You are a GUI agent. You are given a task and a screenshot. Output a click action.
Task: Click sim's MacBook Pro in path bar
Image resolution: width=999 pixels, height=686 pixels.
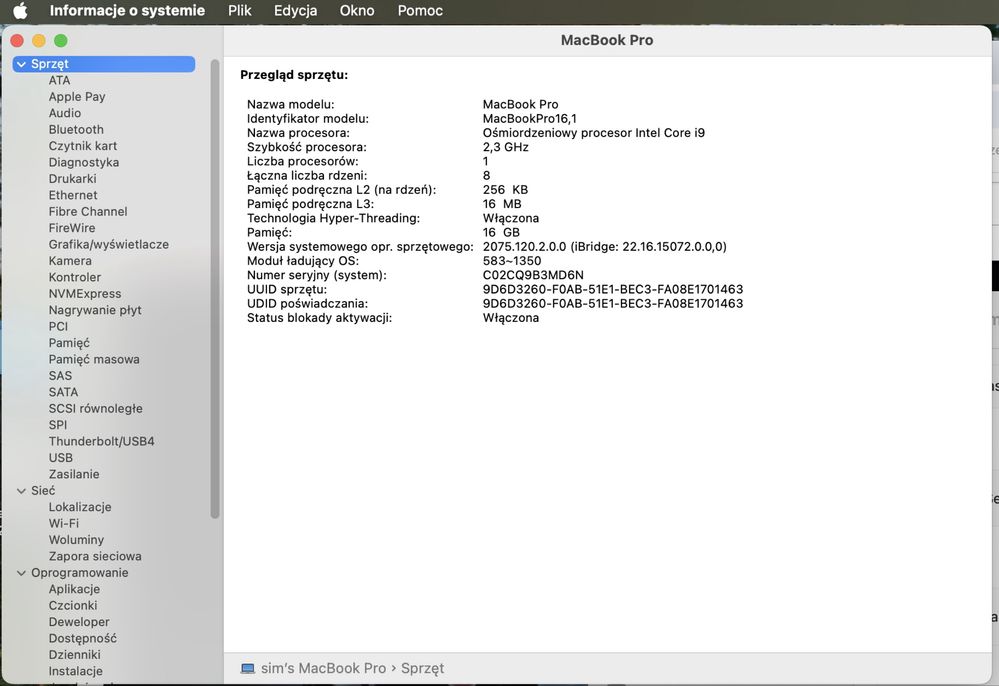[324, 669]
